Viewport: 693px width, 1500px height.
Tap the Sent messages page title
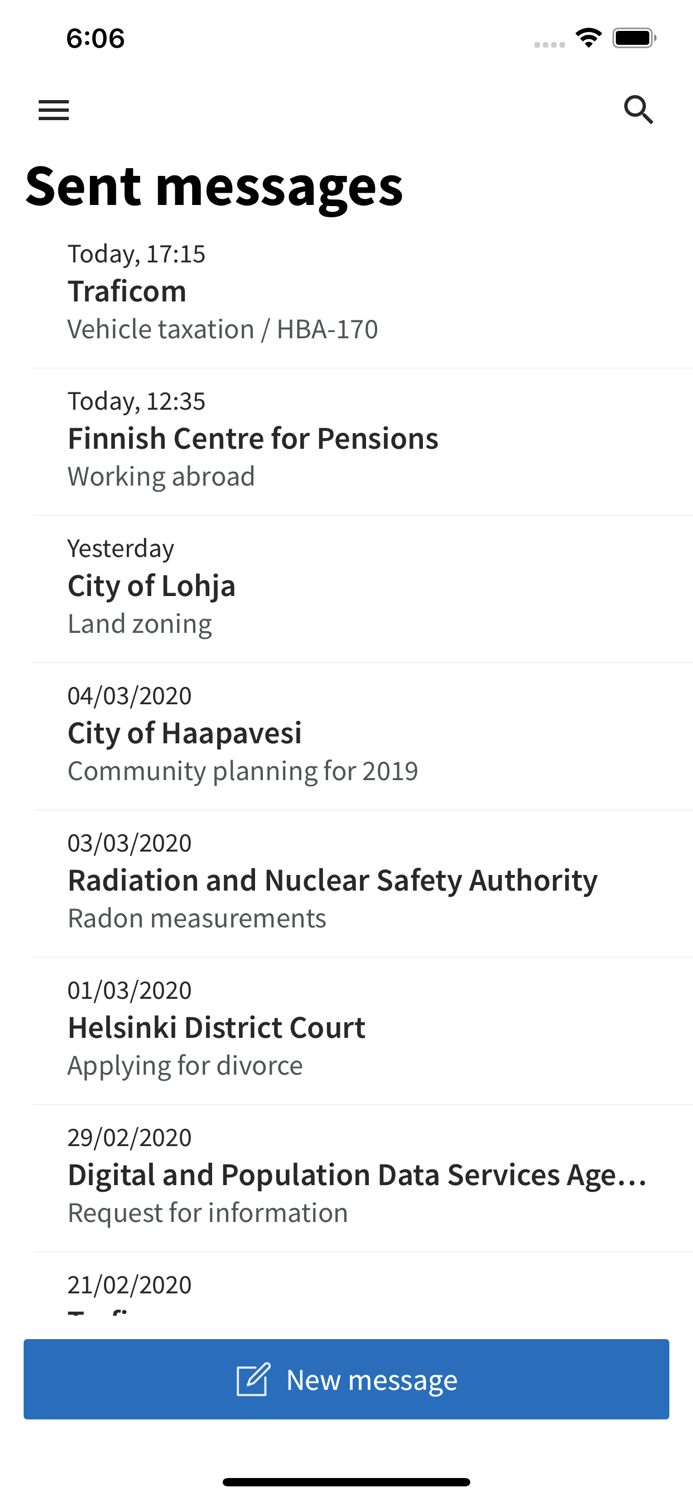[214, 186]
